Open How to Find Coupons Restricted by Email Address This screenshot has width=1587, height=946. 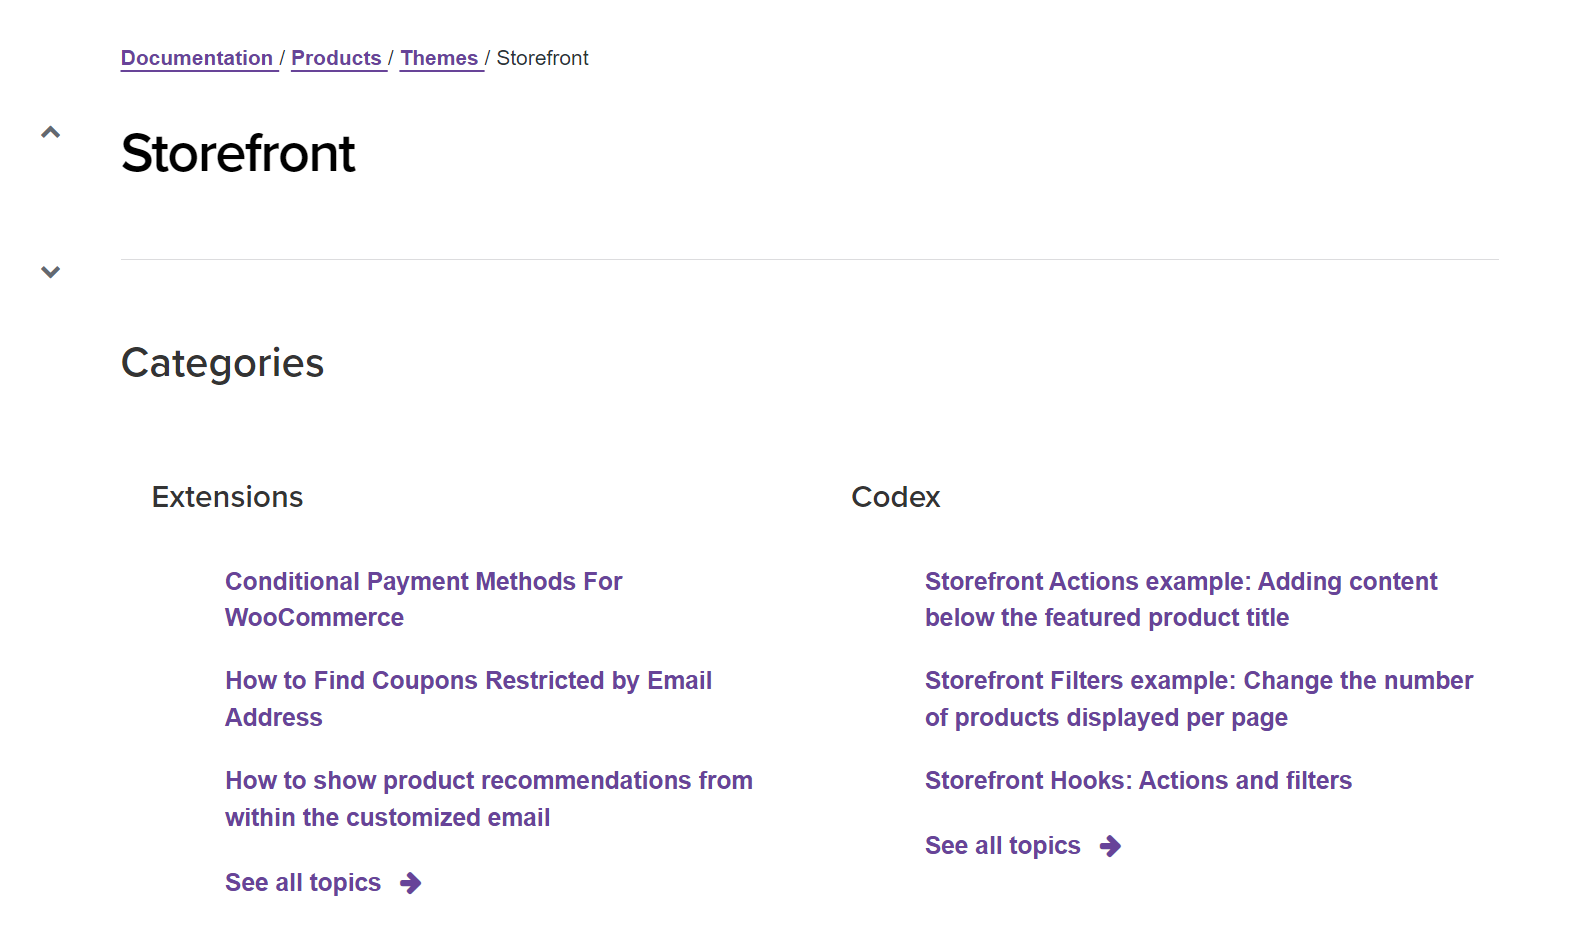tap(468, 699)
